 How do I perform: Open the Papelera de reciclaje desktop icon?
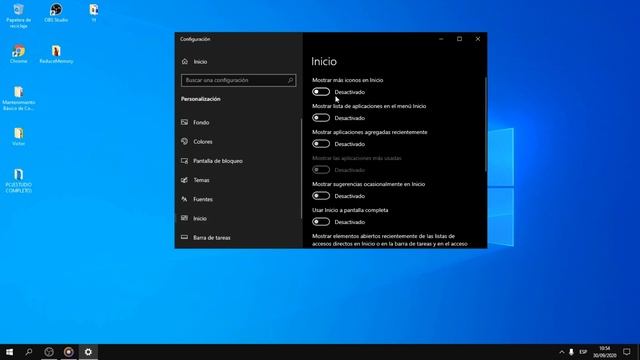tap(18, 16)
